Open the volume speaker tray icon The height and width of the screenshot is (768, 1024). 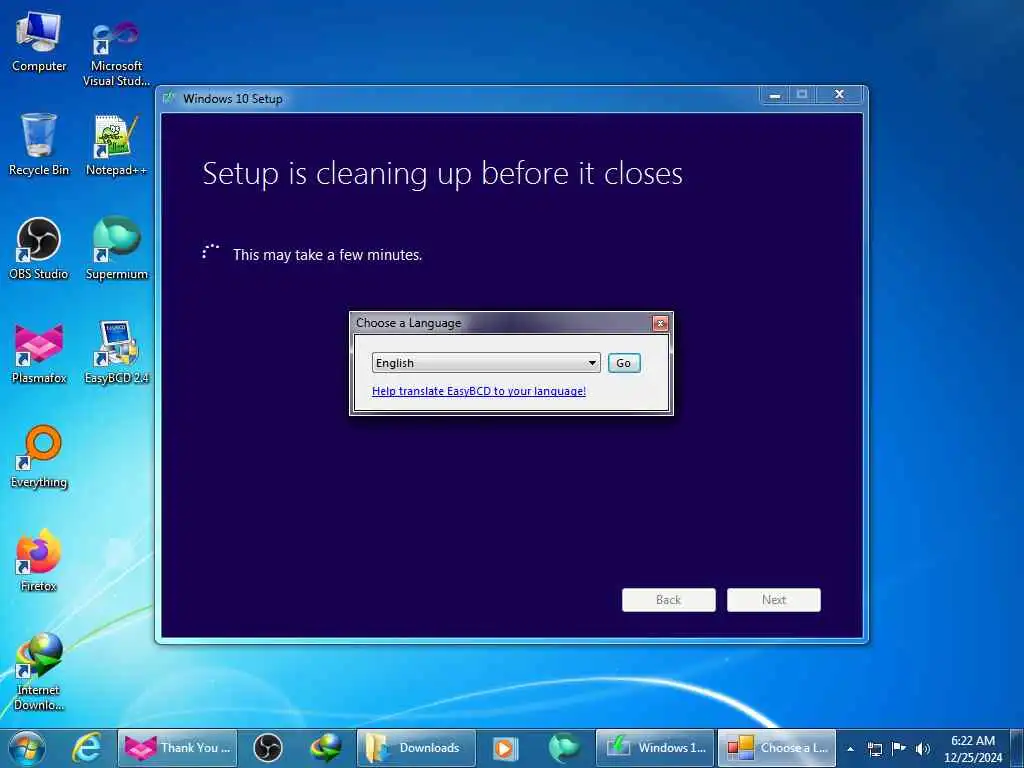(x=922, y=749)
